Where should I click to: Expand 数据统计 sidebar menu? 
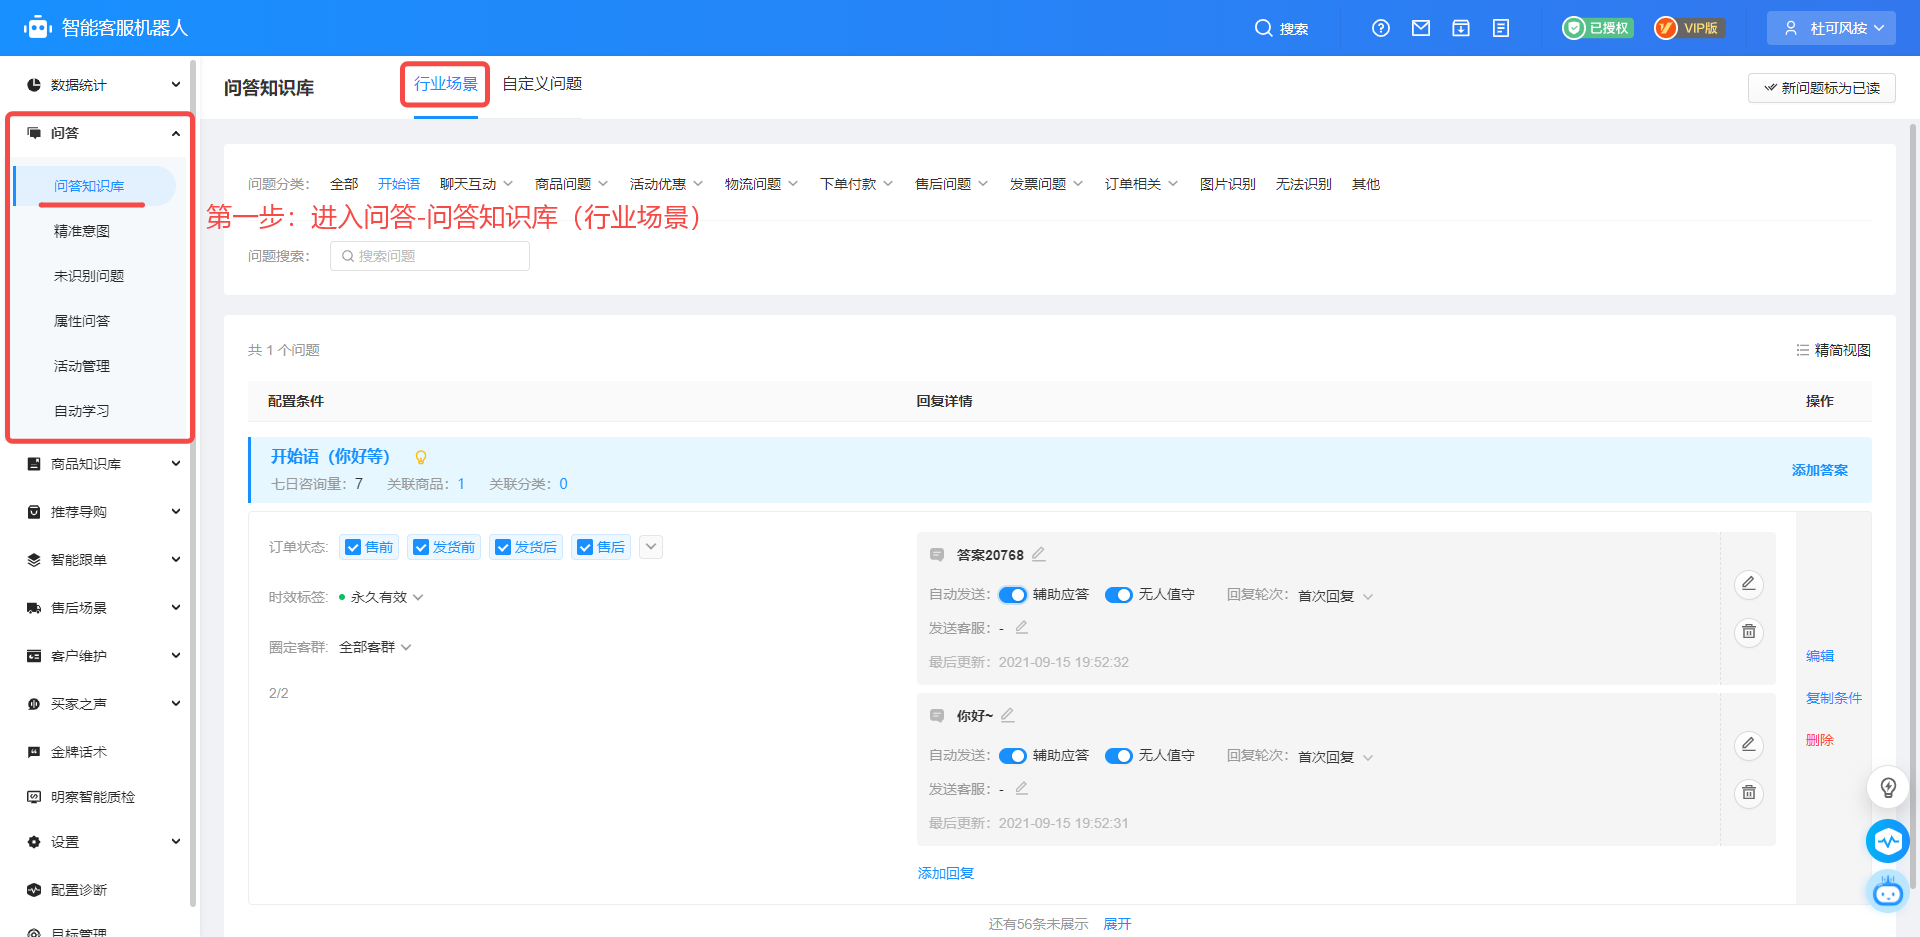100,85
